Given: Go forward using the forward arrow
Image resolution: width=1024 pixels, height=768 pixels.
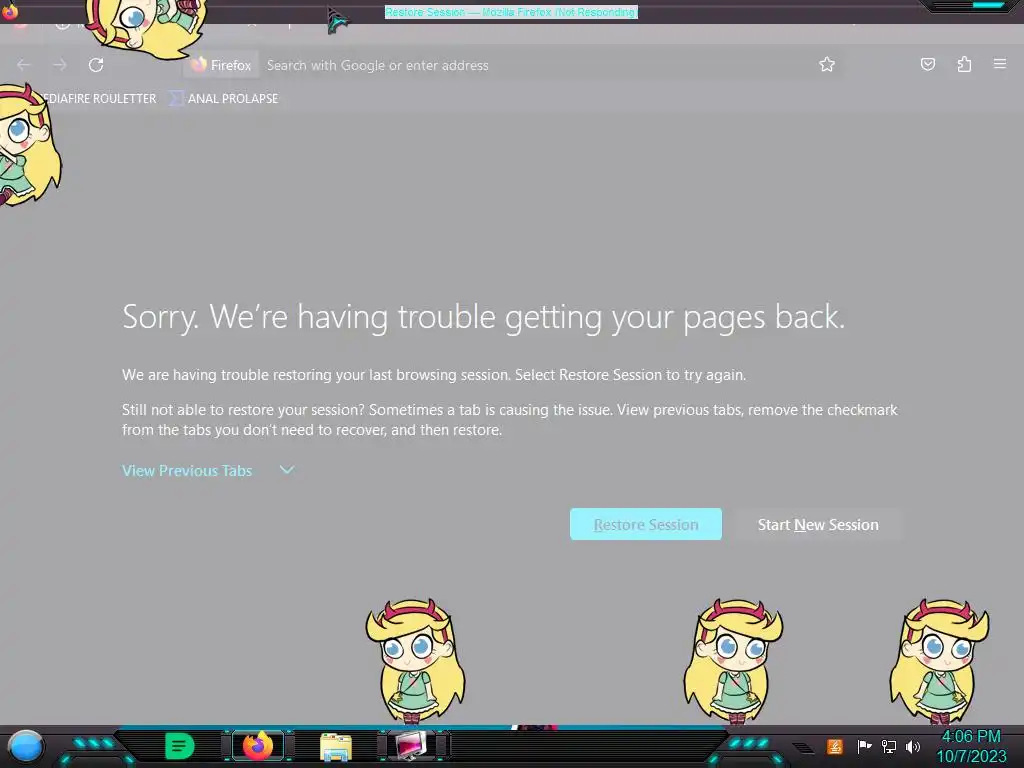Looking at the screenshot, I should [x=59, y=65].
